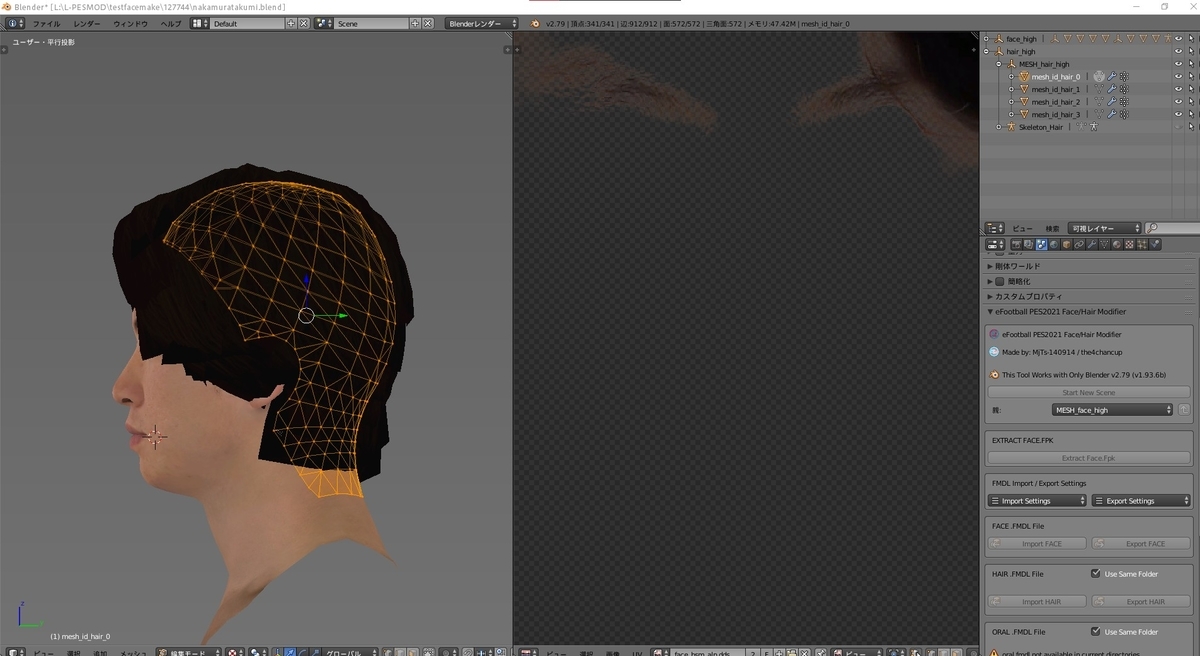Add a new screen layout with plus button
The image size is (1200, 656).
[x=291, y=23]
